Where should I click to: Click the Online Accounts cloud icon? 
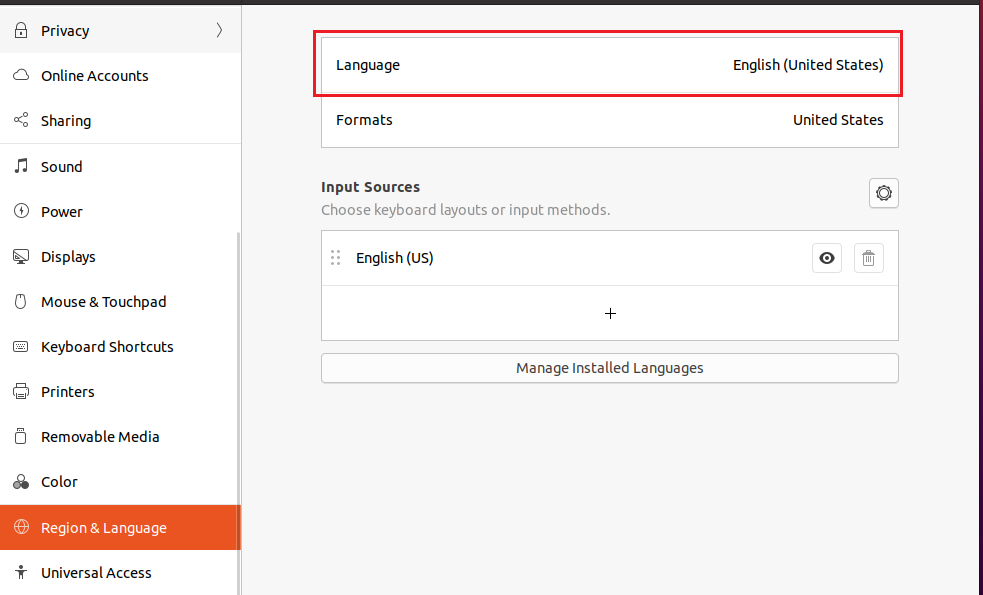pos(20,76)
